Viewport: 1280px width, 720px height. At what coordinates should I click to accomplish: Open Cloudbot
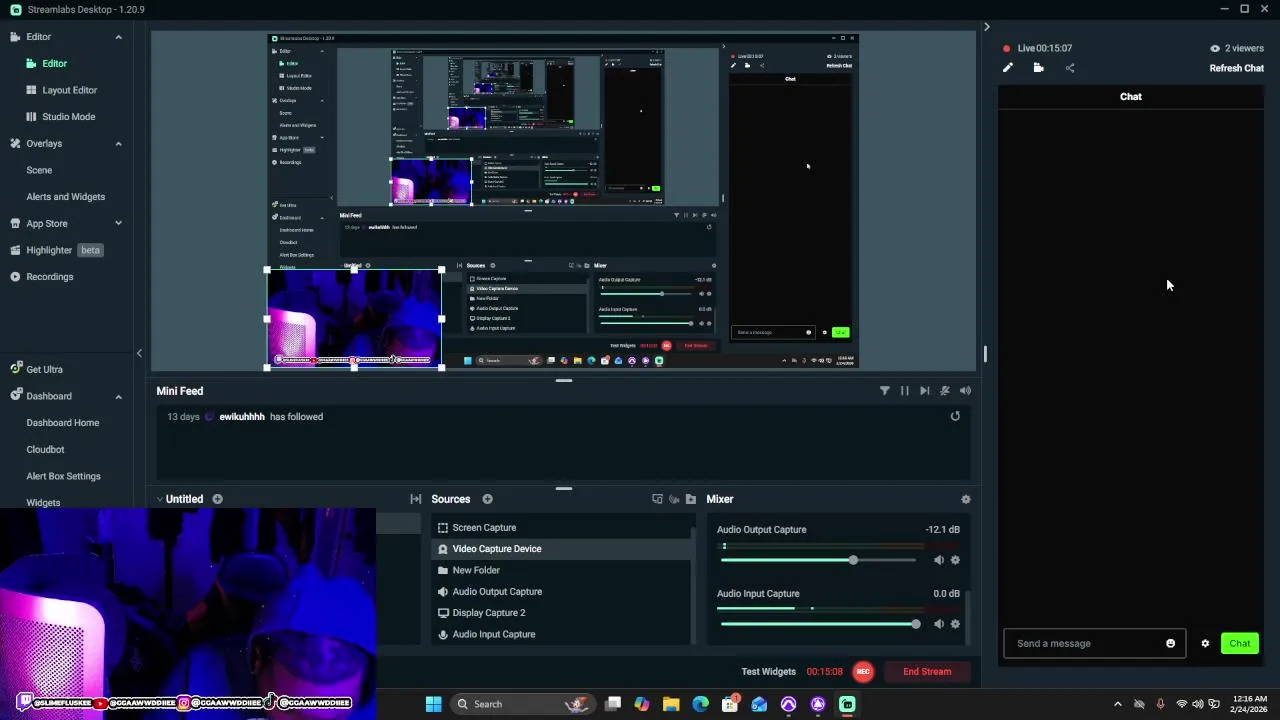point(45,449)
